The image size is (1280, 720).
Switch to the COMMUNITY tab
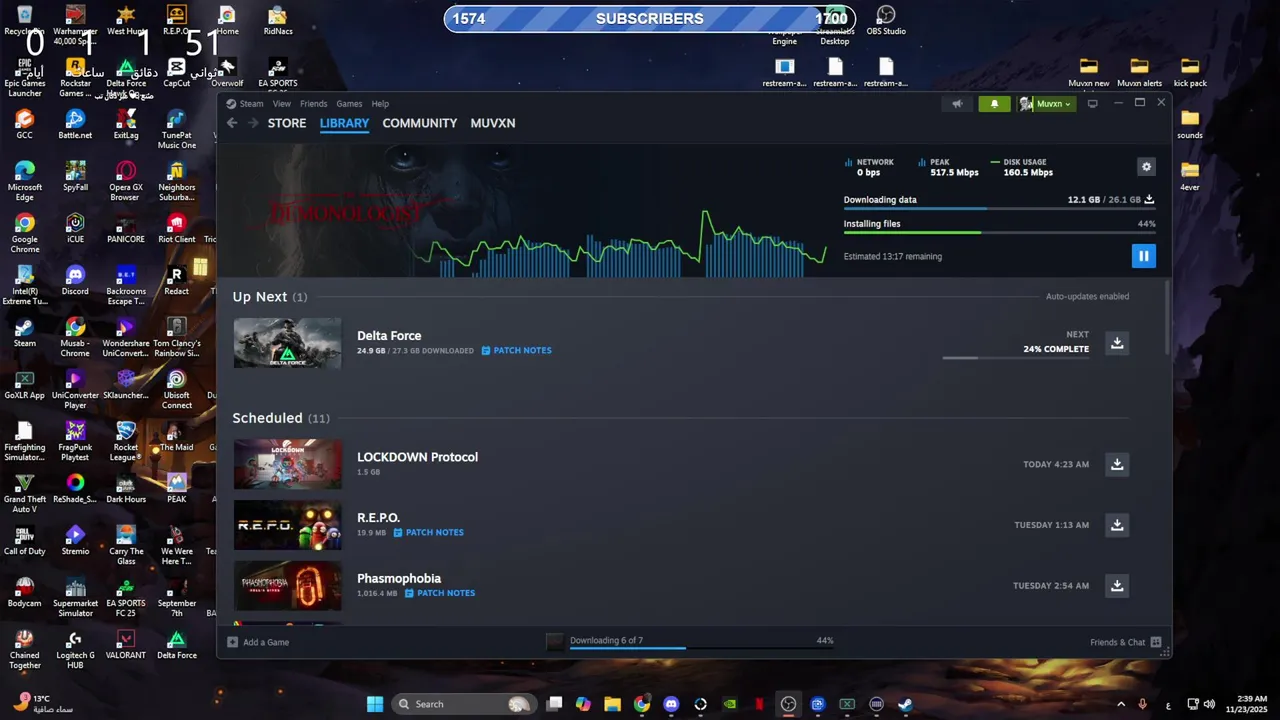(420, 123)
